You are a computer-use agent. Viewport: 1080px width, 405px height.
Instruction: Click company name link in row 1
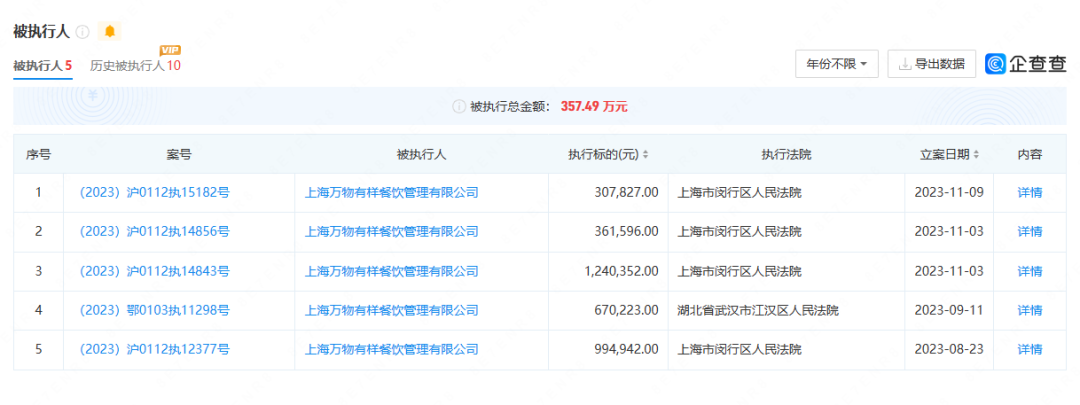point(392,193)
